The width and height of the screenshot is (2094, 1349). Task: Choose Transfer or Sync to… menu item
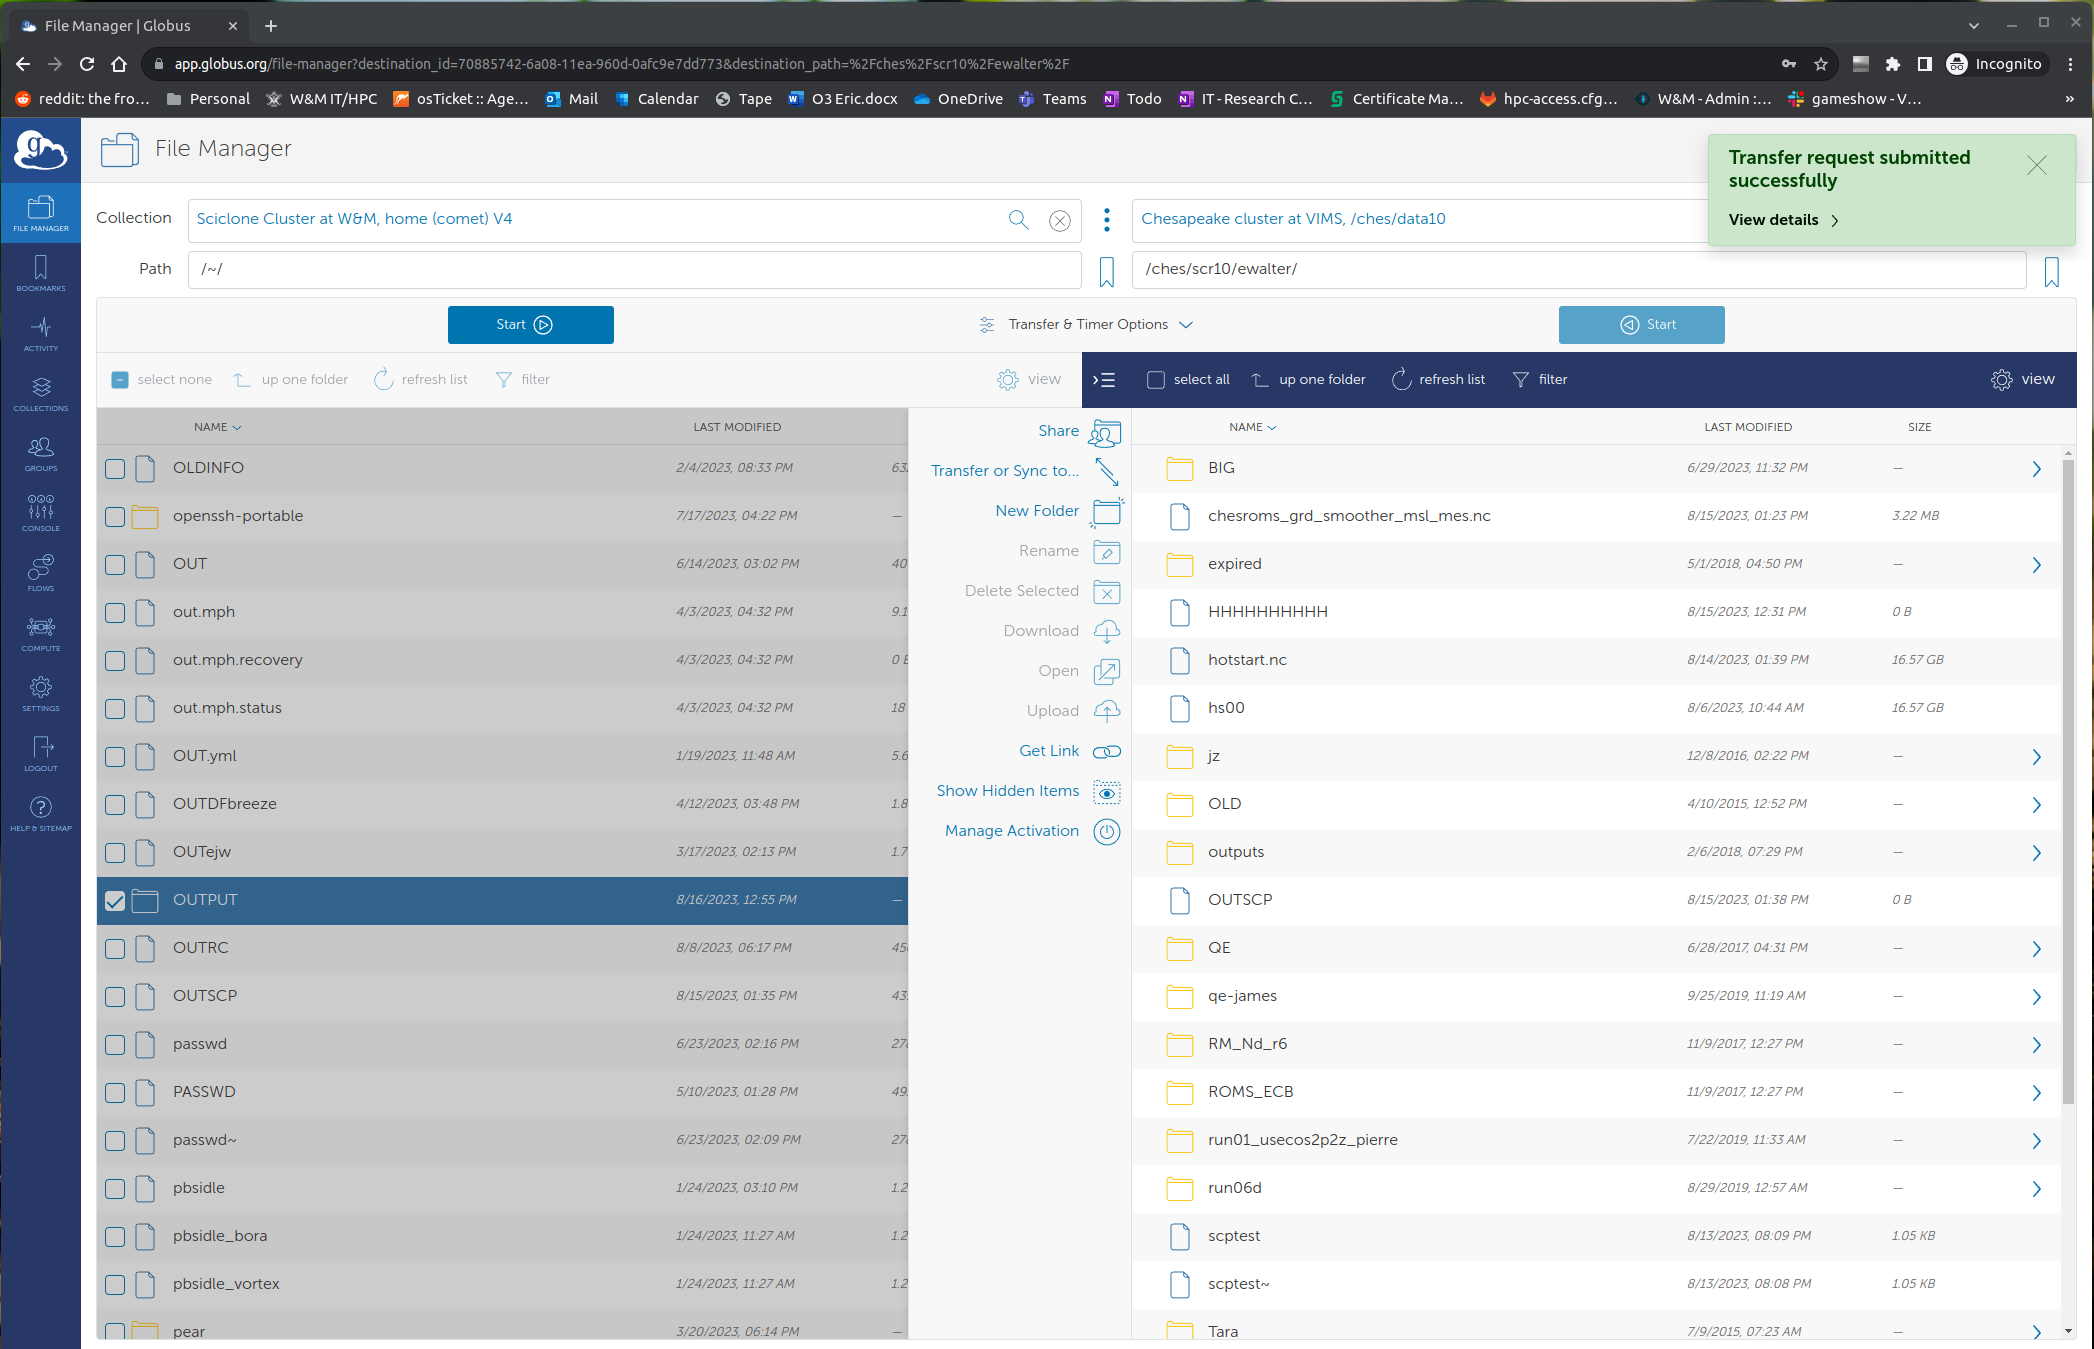pos(1004,471)
